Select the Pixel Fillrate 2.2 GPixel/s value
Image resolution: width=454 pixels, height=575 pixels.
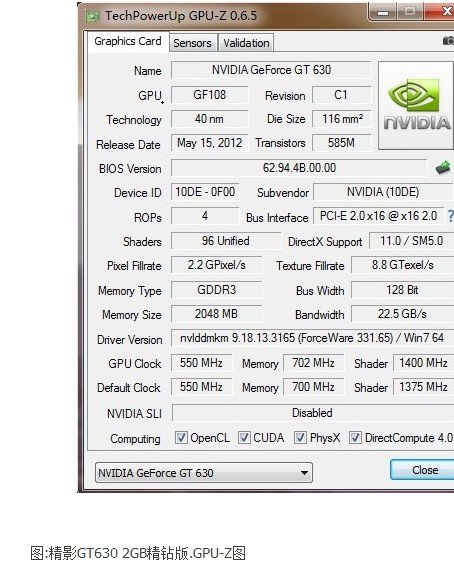click(x=217, y=265)
